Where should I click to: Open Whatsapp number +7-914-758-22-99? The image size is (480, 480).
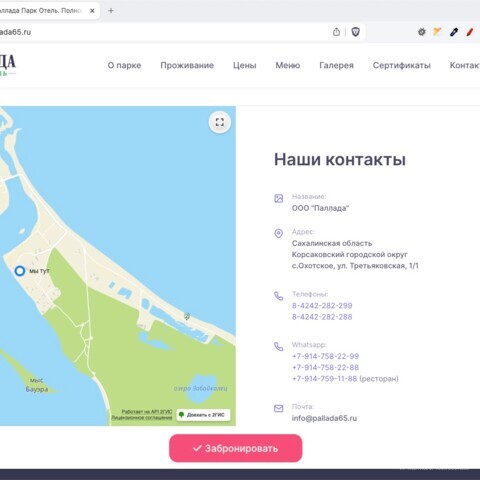coord(325,356)
